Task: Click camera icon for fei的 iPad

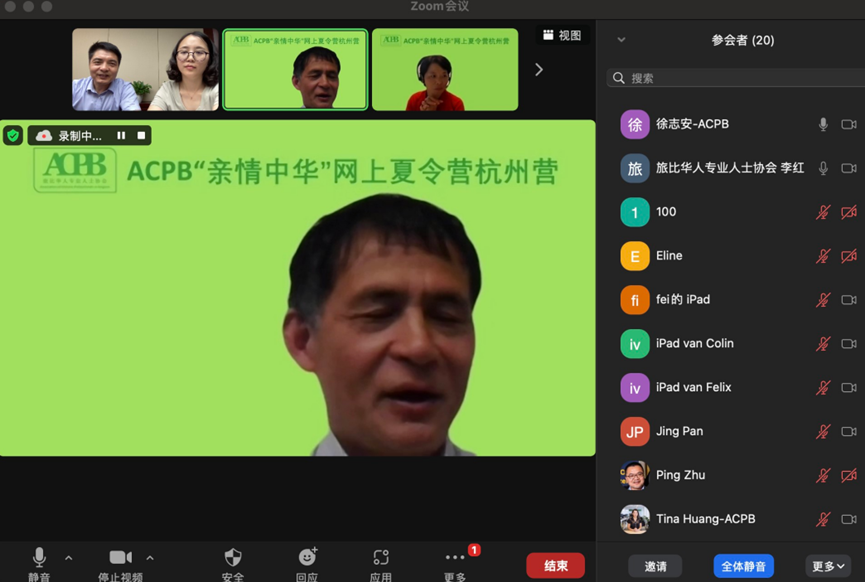Action: tap(849, 300)
